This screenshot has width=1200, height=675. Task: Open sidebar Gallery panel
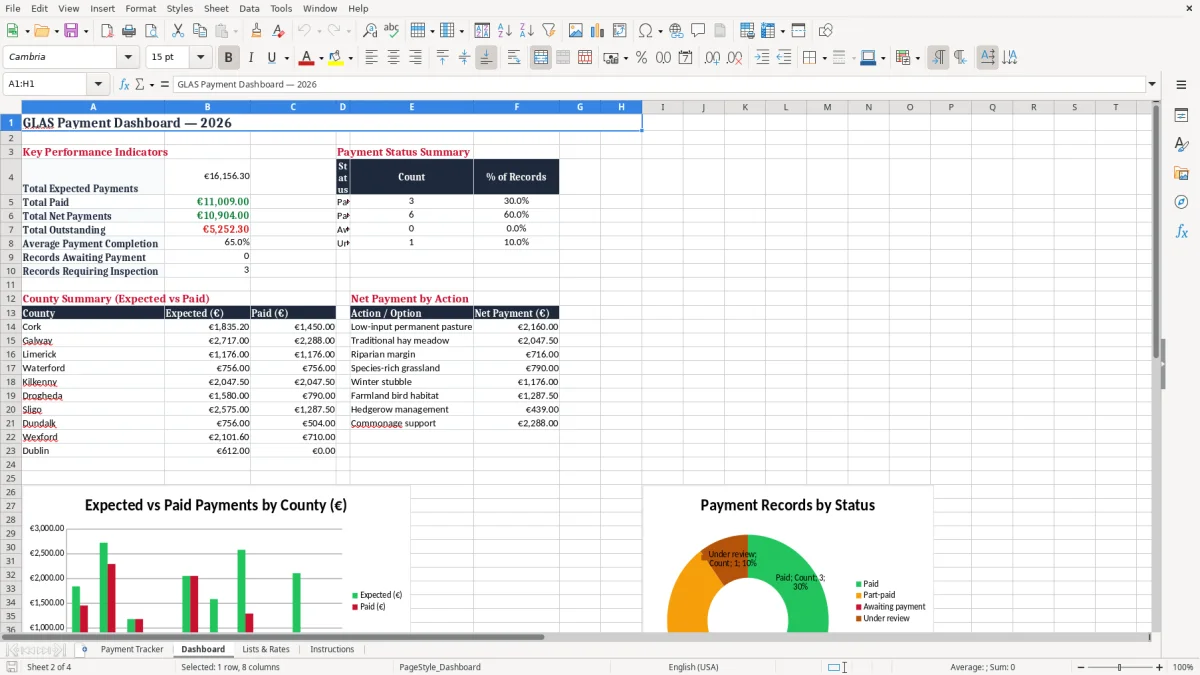[x=1181, y=173]
